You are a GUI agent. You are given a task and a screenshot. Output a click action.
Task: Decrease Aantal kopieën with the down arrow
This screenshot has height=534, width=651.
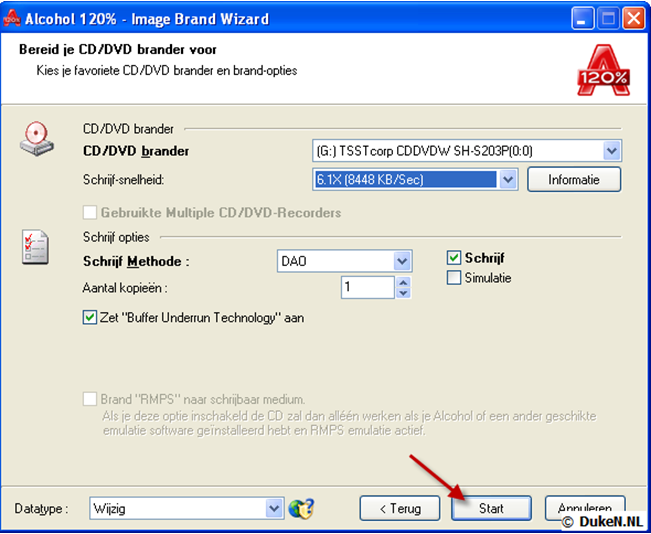point(403,293)
